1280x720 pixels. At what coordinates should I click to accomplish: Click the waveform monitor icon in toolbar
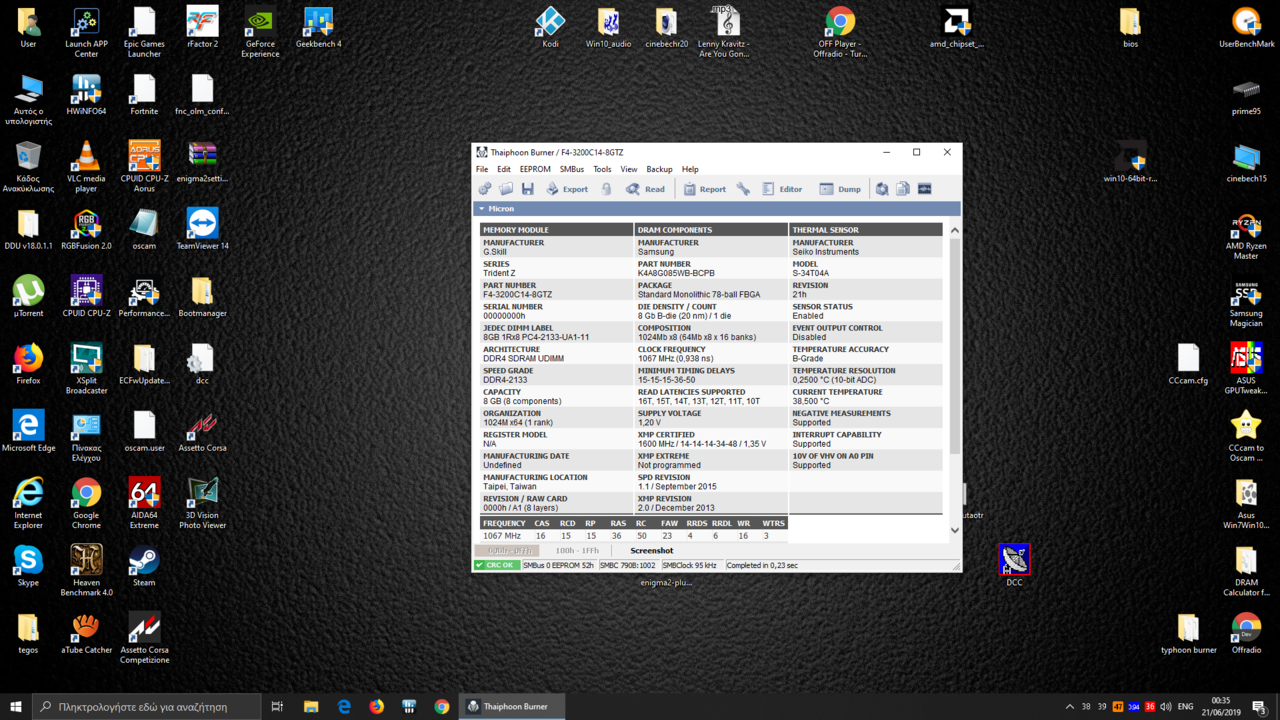pos(925,189)
